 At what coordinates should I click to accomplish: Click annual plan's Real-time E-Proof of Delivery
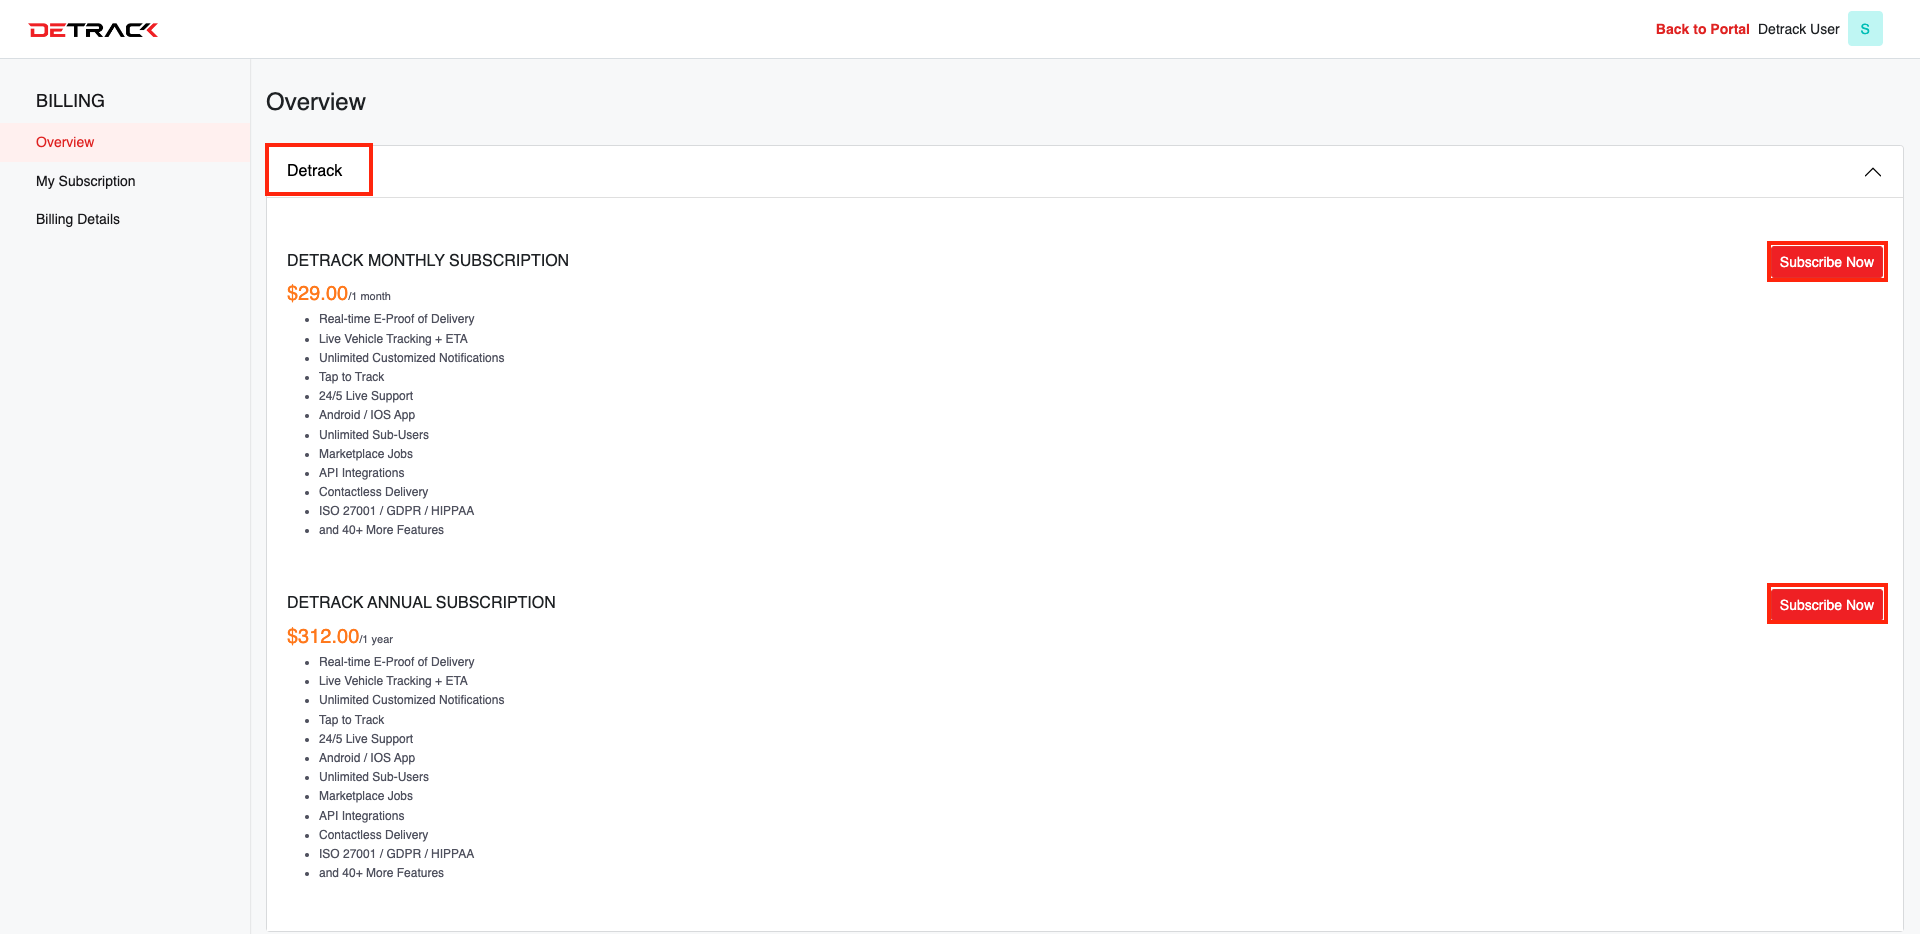tap(396, 662)
